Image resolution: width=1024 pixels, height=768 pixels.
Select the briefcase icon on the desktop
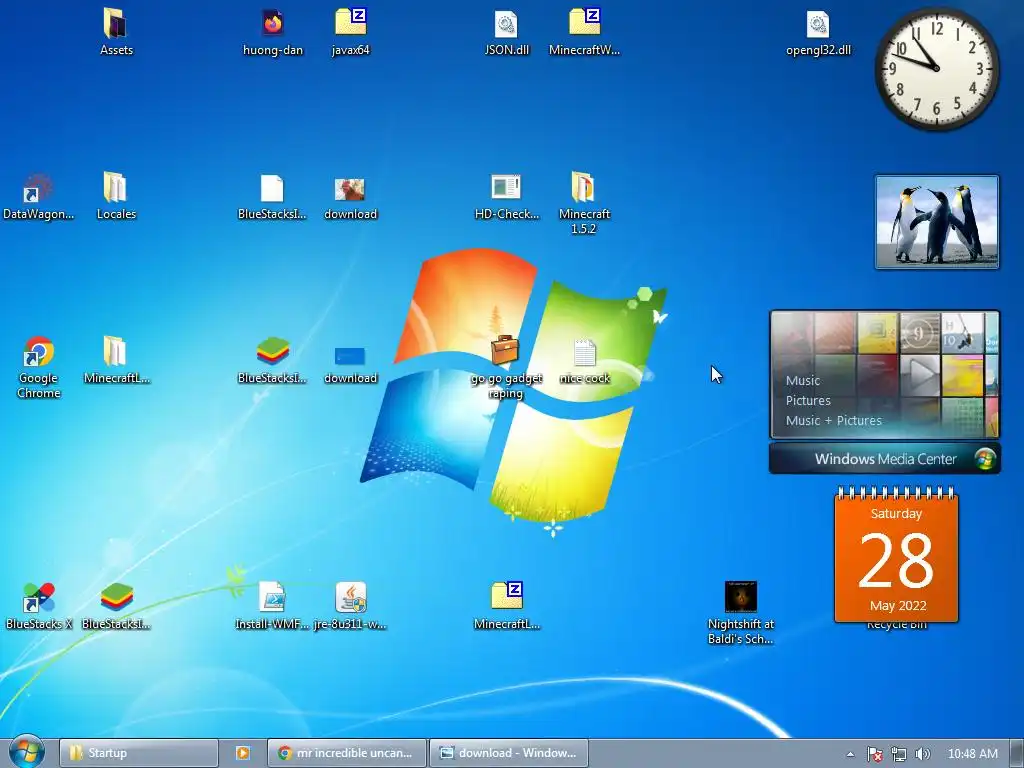pyautogui.click(x=505, y=351)
